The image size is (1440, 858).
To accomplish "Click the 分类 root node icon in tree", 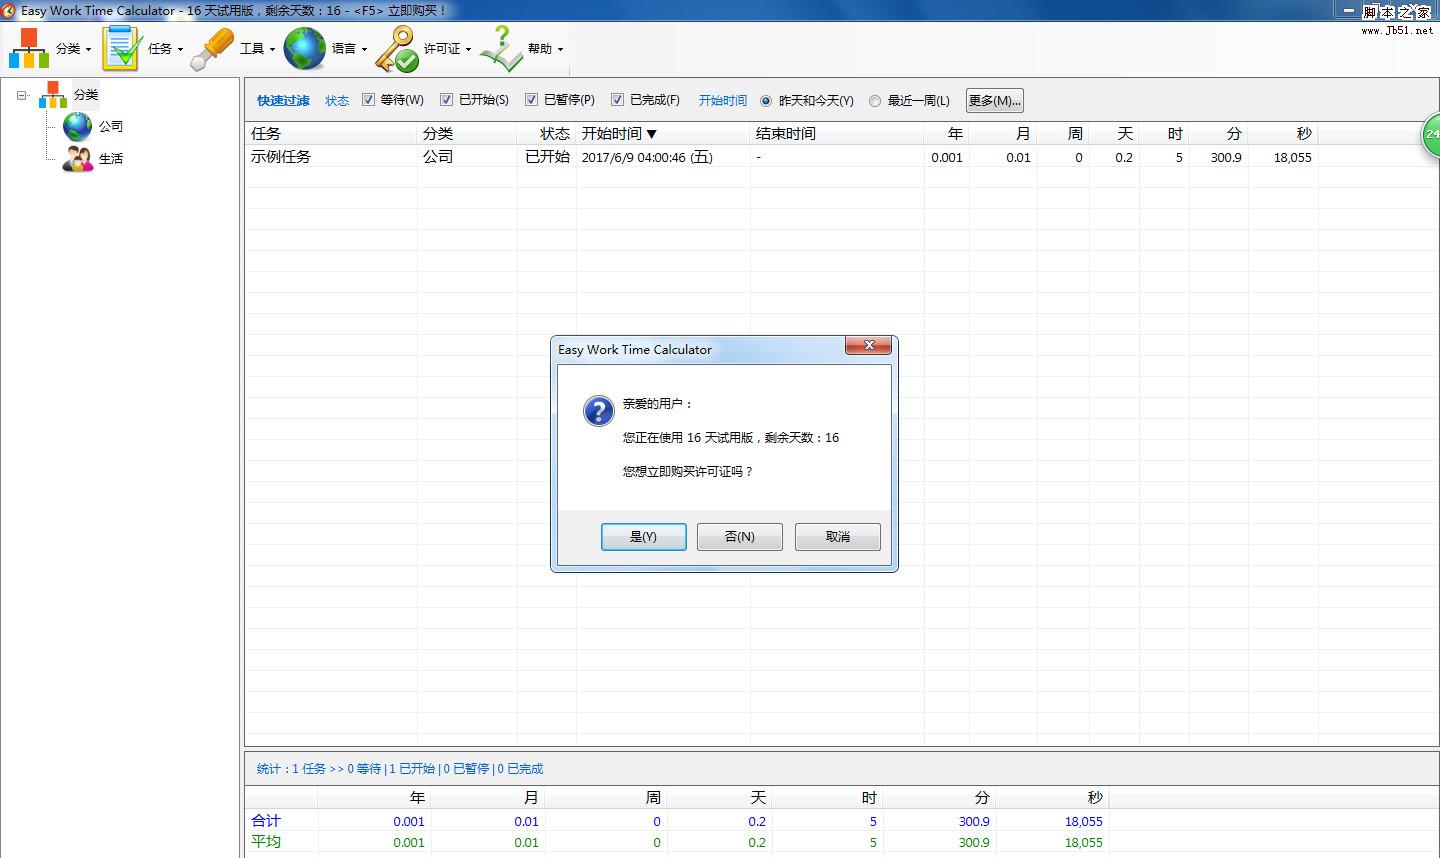I will tap(53, 95).
